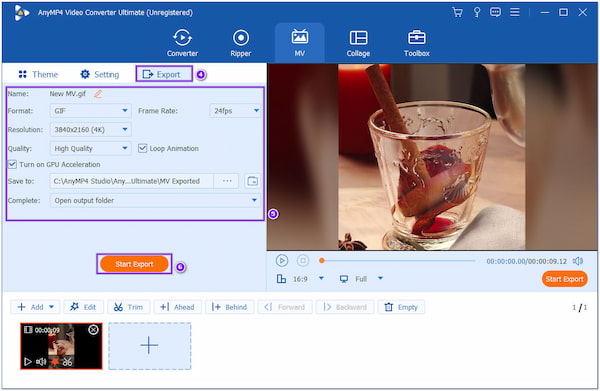Expand the Add dropdown arrow
This screenshot has width=600, height=391.
(52, 307)
